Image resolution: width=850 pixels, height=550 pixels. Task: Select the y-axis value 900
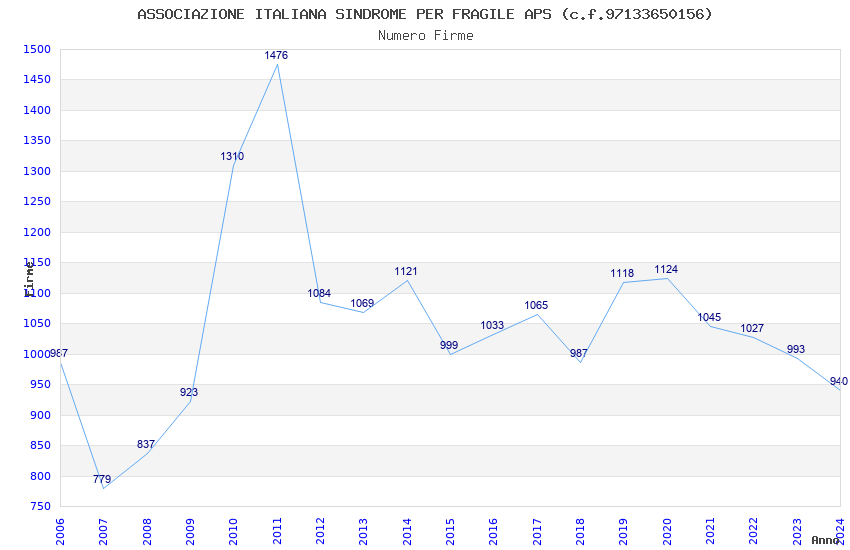pyautogui.click(x=40, y=415)
